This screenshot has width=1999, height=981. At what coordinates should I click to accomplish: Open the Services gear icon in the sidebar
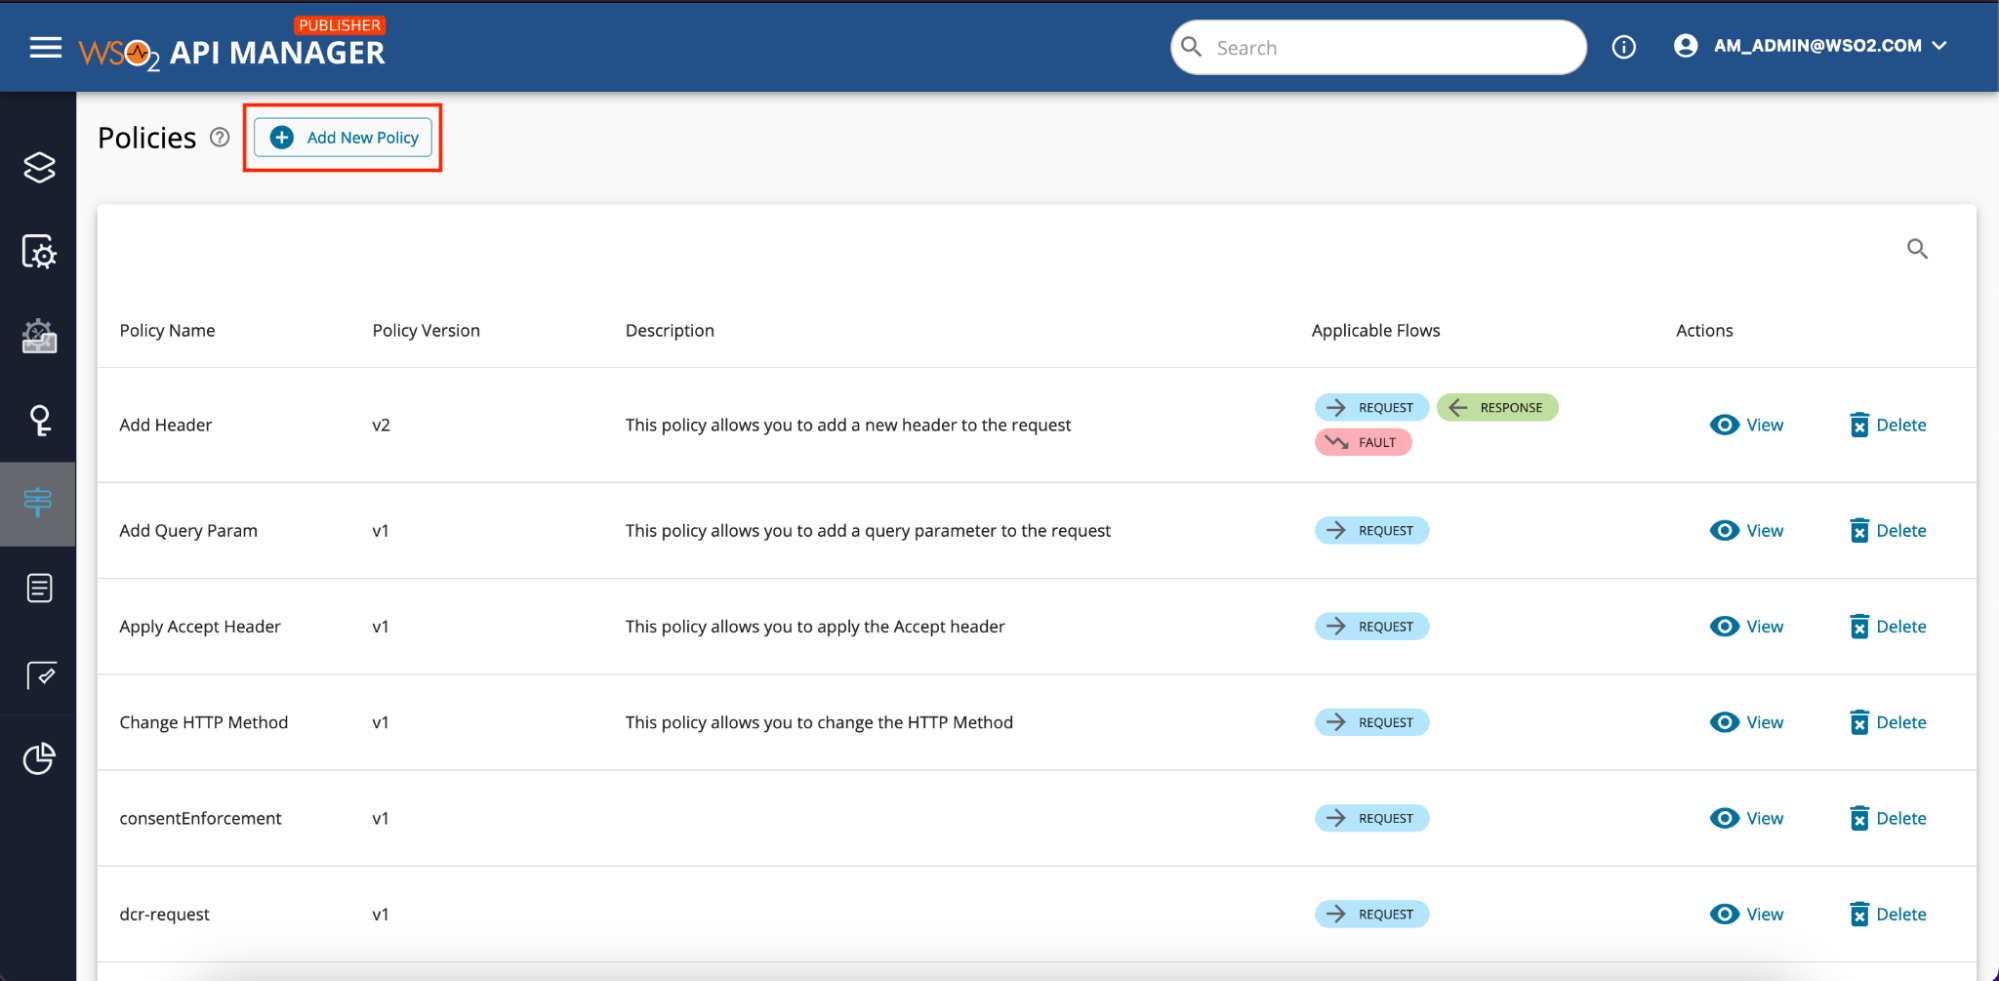(39, 252)
